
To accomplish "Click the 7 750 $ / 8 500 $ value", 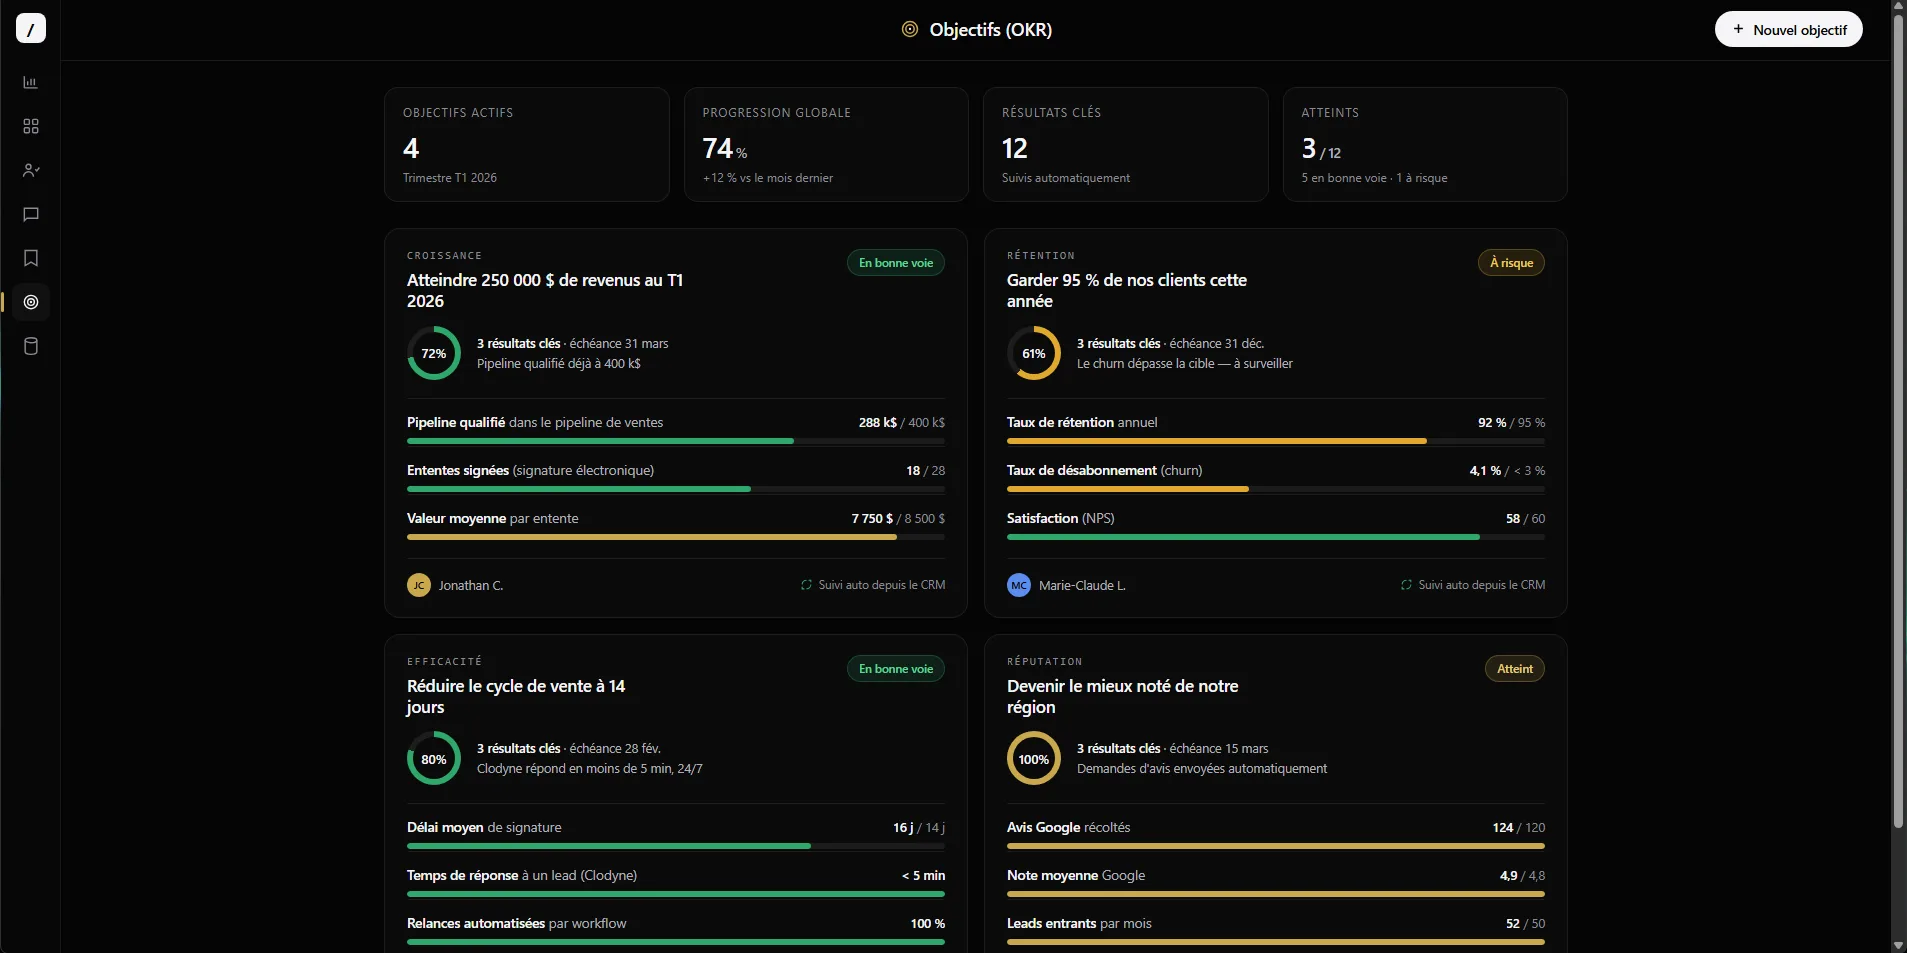I will point(898,518).
